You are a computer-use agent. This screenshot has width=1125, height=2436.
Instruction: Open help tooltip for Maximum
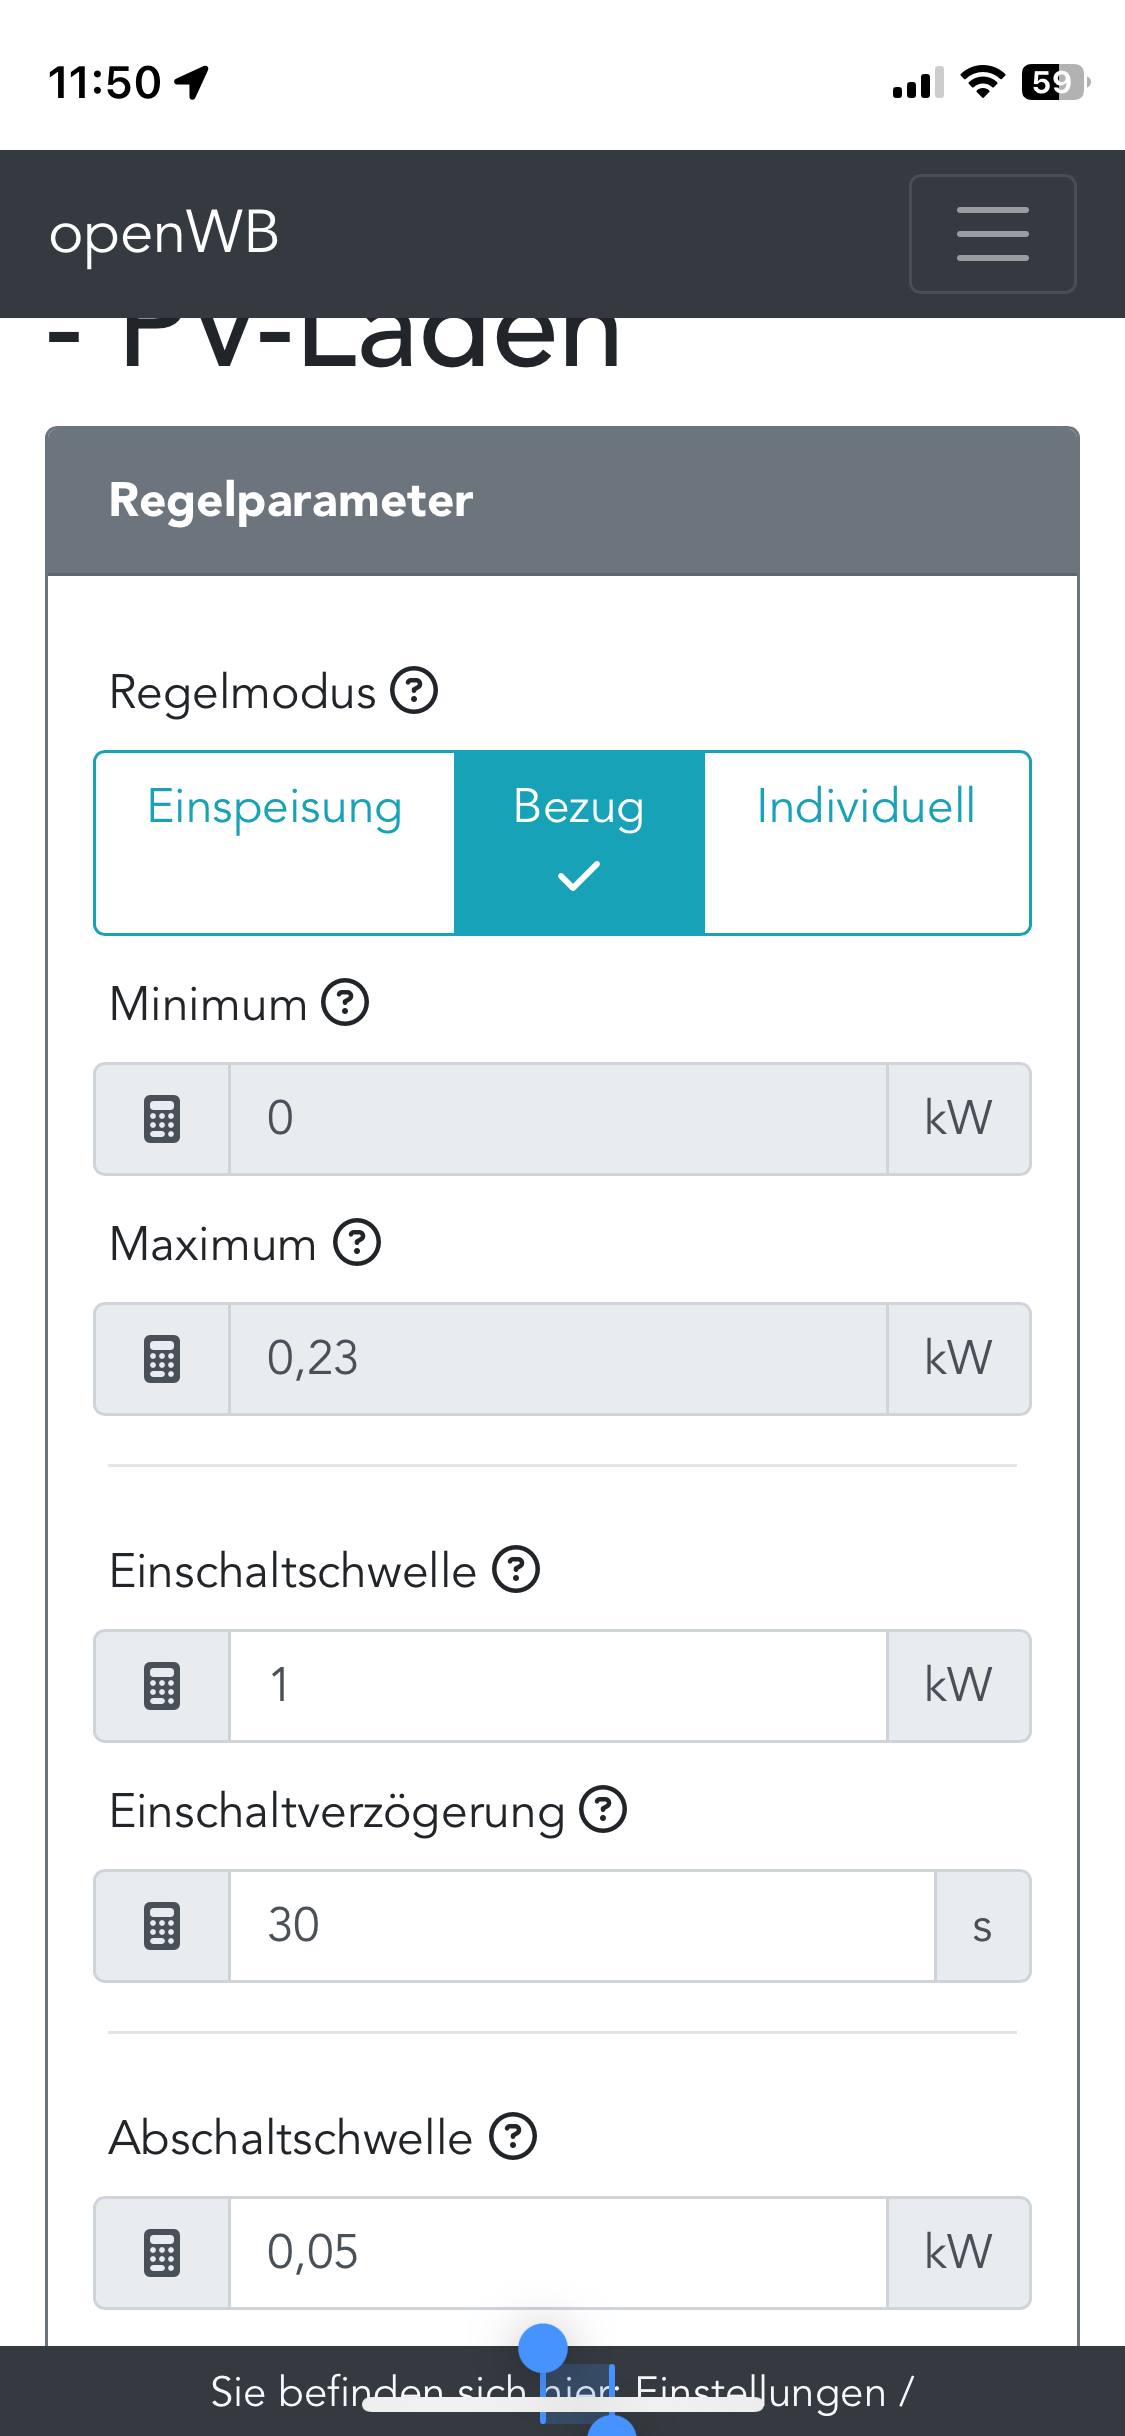357,1243
